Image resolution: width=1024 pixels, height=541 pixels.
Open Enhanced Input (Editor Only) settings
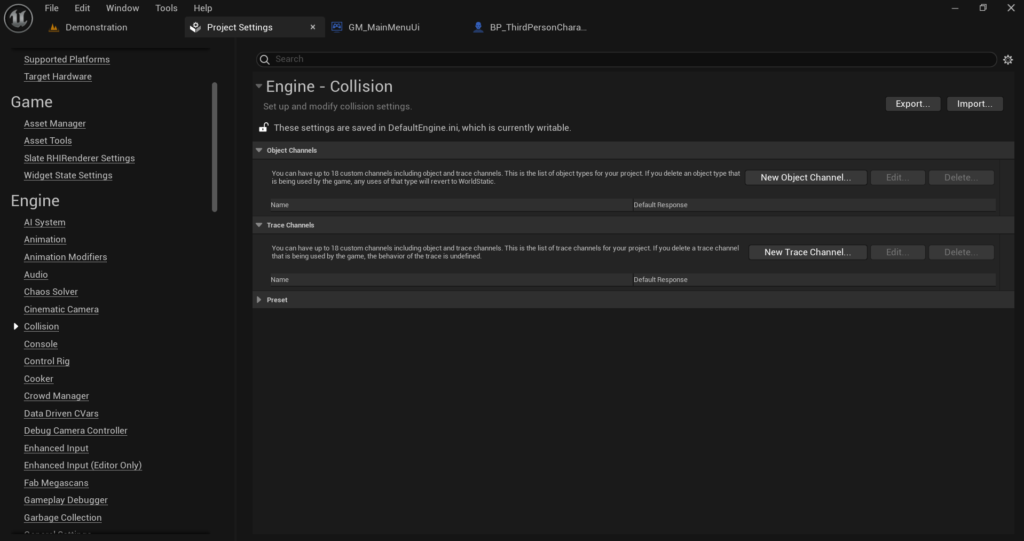83,465
